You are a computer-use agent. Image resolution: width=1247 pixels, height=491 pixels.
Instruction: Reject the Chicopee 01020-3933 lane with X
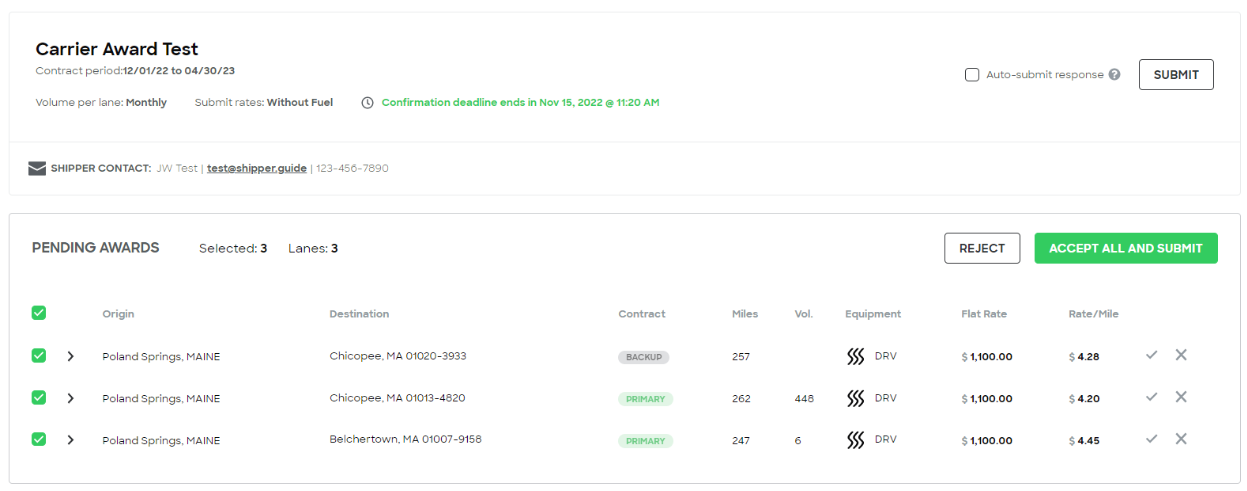click(1181, 355)
